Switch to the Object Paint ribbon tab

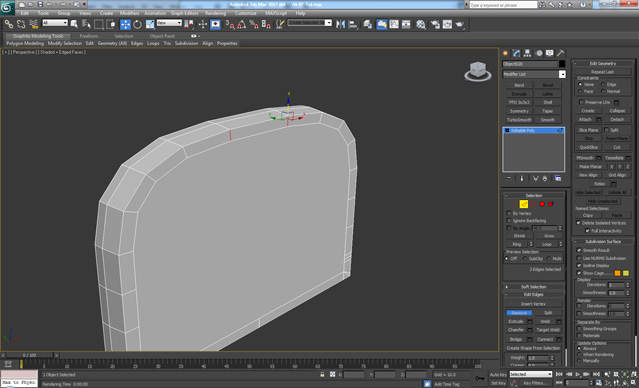tap(162, 36)
